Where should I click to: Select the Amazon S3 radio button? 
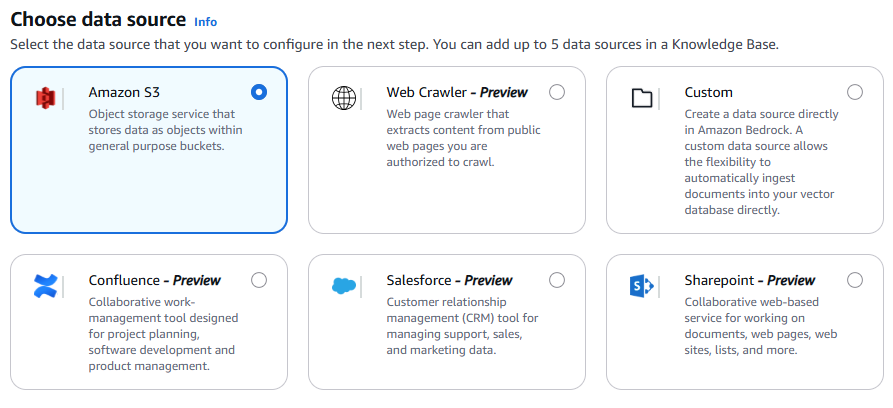pyautogui.click(x=259, y=92)
